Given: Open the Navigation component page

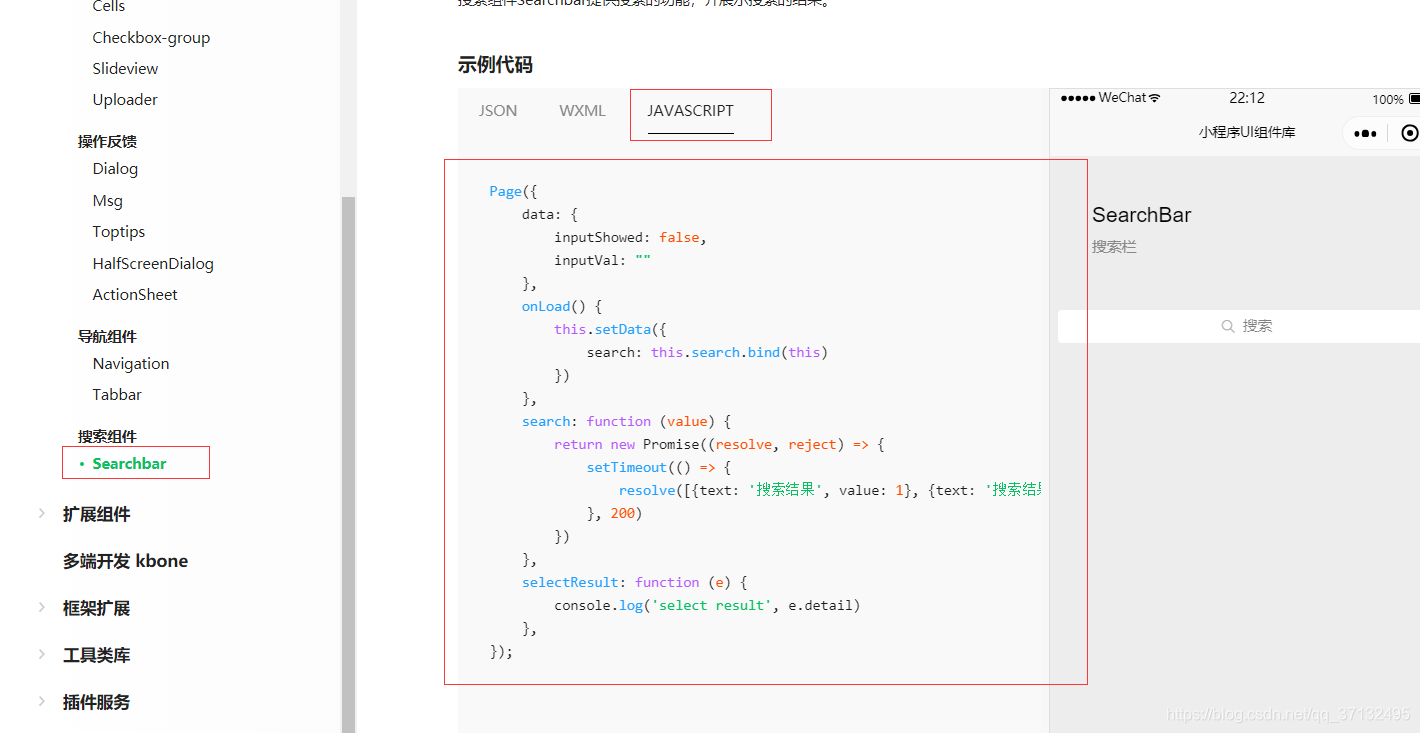Looking at the screenshot, I should [x=131, y=364].
